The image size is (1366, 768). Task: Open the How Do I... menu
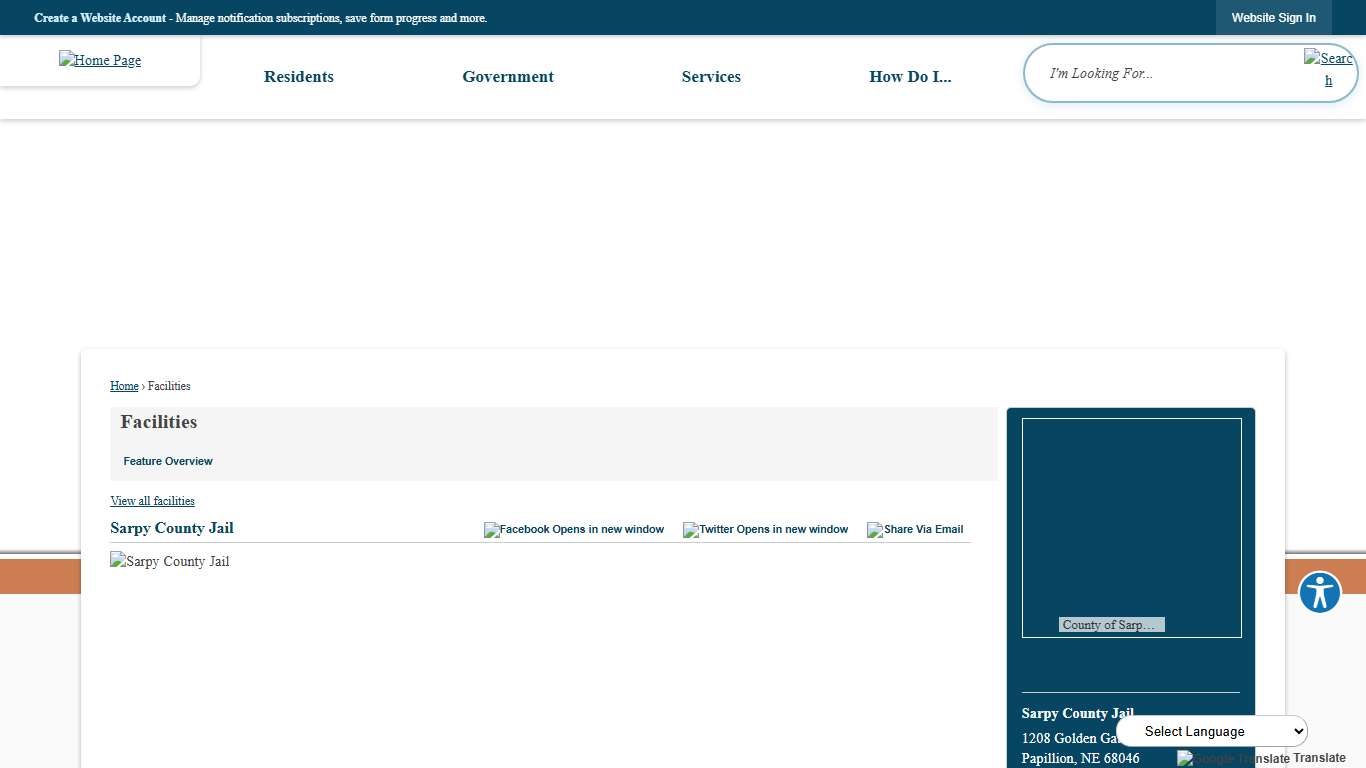point(910,77)
